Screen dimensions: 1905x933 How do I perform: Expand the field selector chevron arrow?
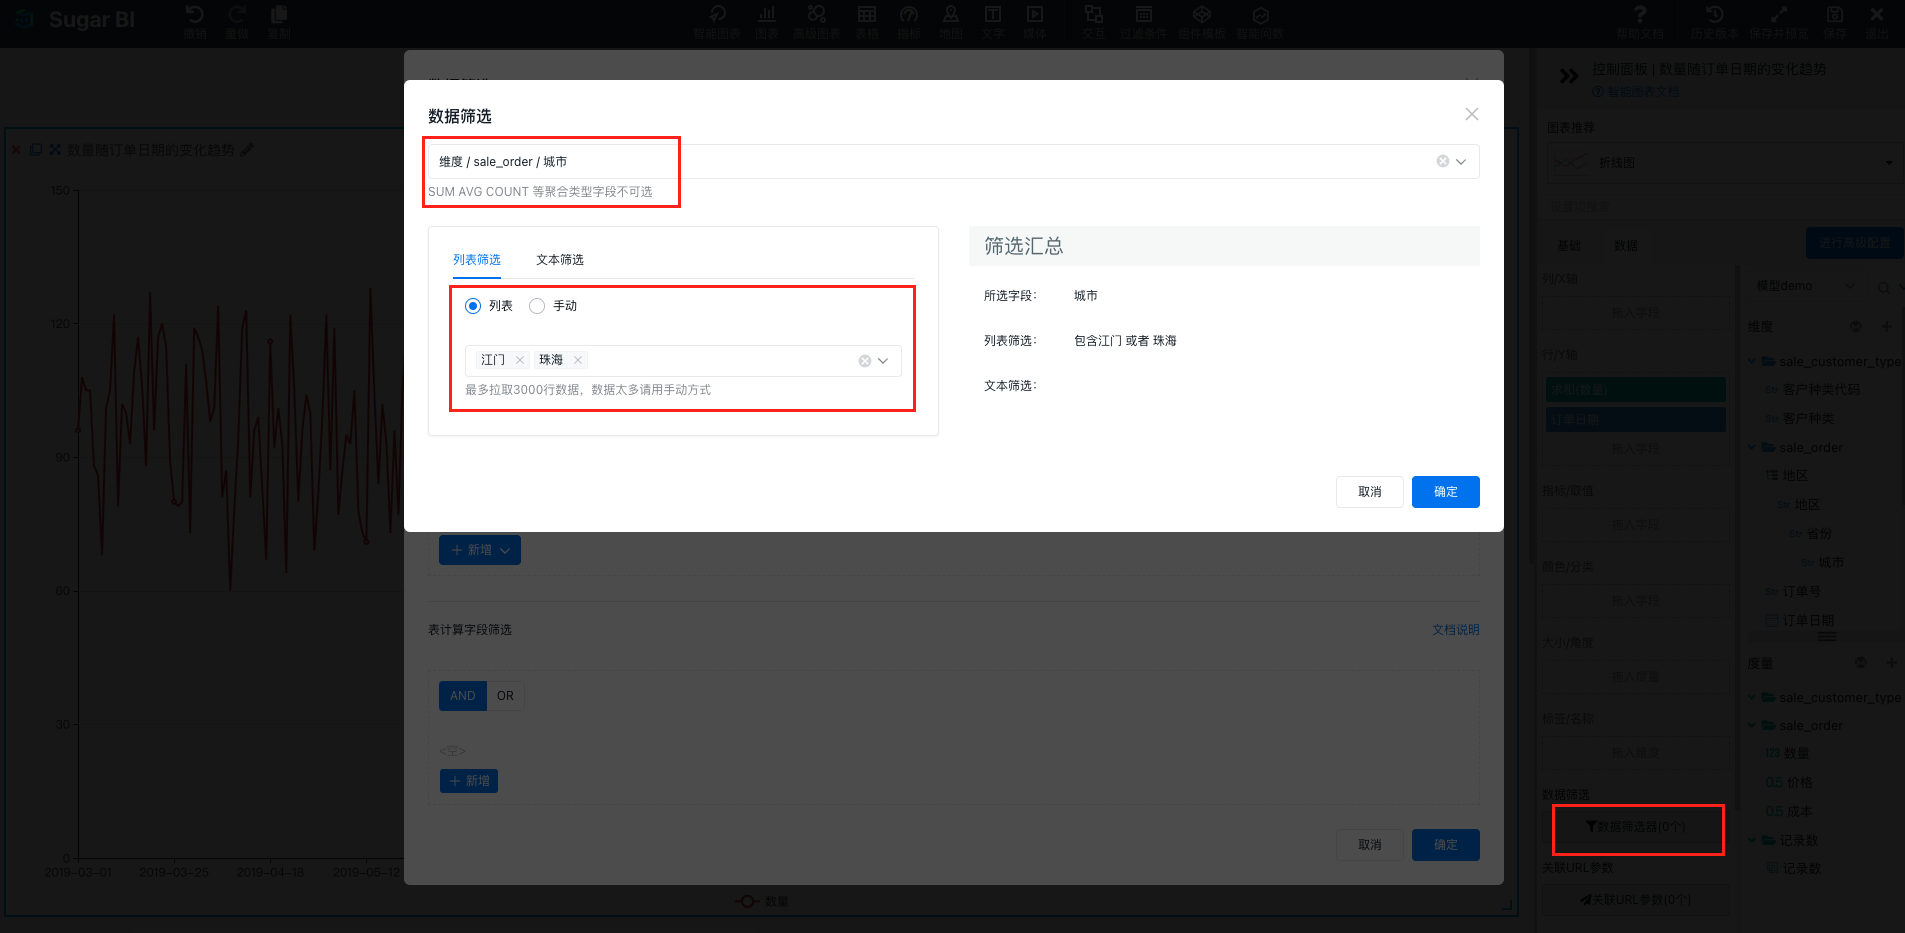point(1461,162)
